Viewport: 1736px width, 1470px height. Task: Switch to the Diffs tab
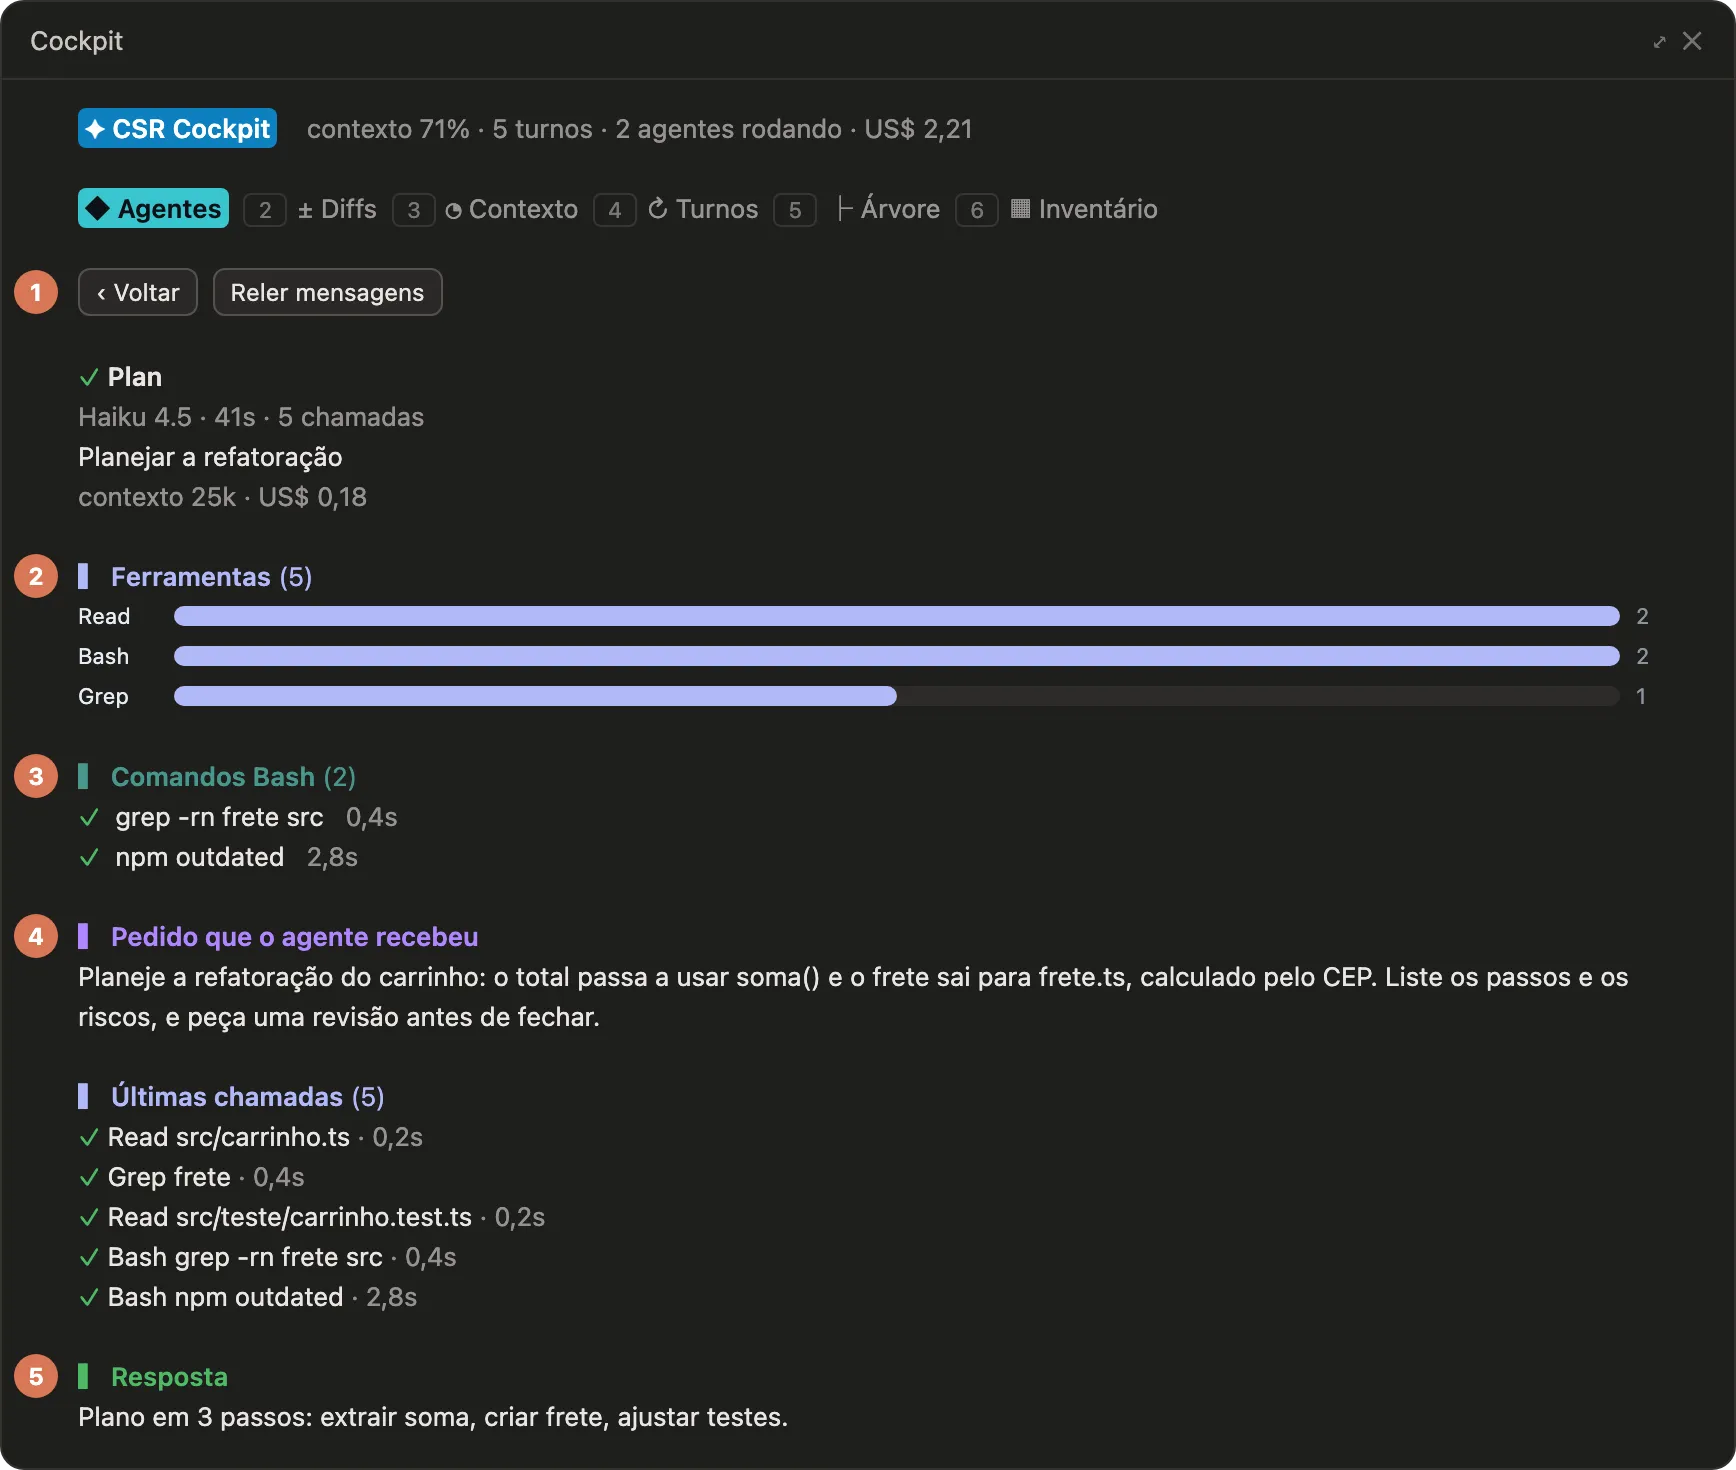tap(337, 209)
